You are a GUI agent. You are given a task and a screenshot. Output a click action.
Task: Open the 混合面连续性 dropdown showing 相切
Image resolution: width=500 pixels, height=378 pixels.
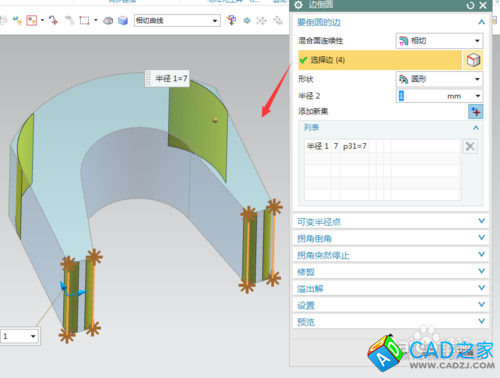click(x=439, y=41)
